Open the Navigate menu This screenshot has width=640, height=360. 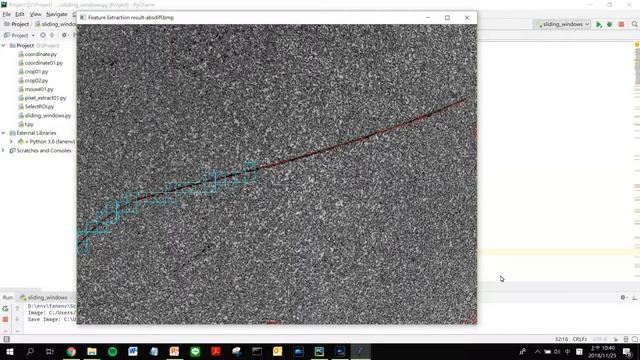coord(57,14)
